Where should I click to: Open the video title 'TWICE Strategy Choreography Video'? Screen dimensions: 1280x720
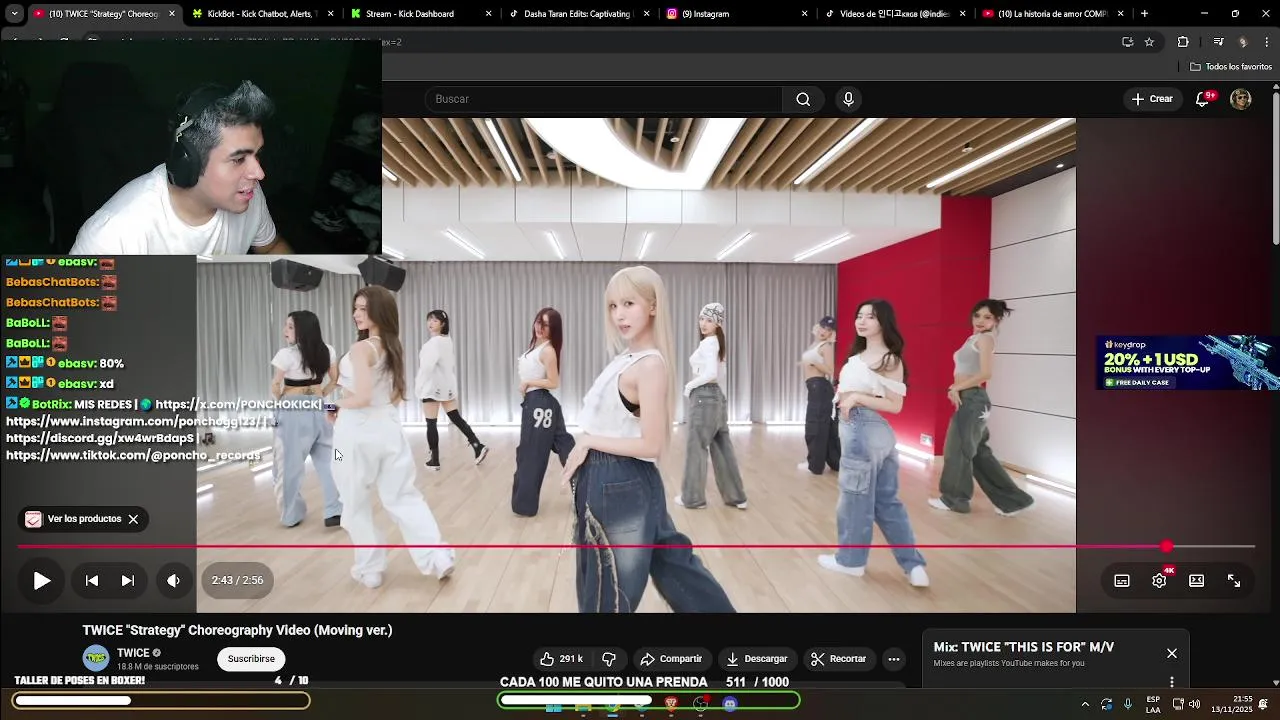coord(237,630)
